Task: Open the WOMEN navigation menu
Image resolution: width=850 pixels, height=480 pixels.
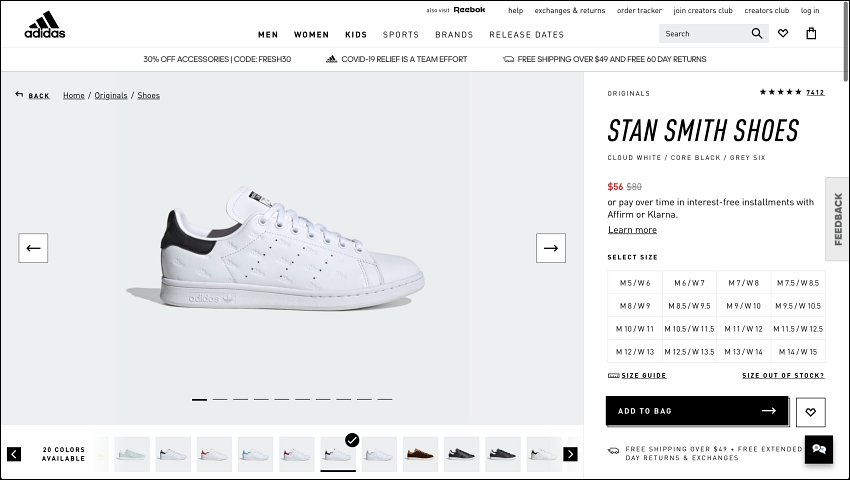Action: pyautogui.click(x=311, y=35)
